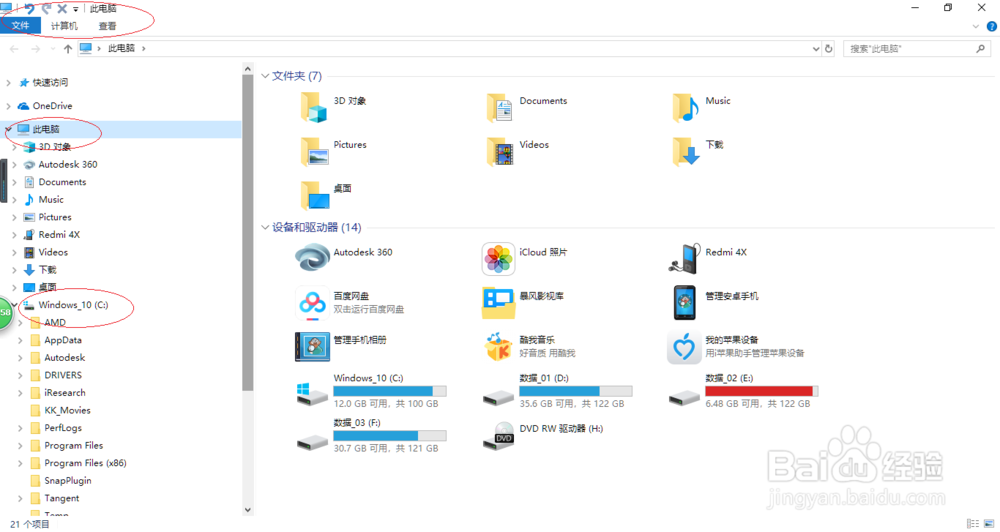Click the undo icon in quick access toolbar
This screenshot has width=1000, height=532.
pos(29,8)
